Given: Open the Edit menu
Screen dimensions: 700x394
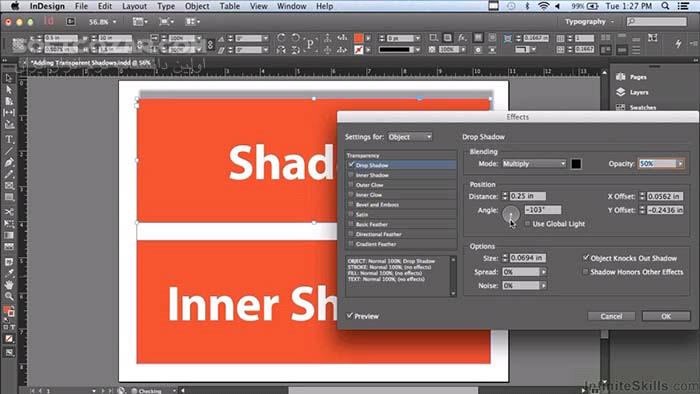Looking at the screenshot, I should point(105,6).
